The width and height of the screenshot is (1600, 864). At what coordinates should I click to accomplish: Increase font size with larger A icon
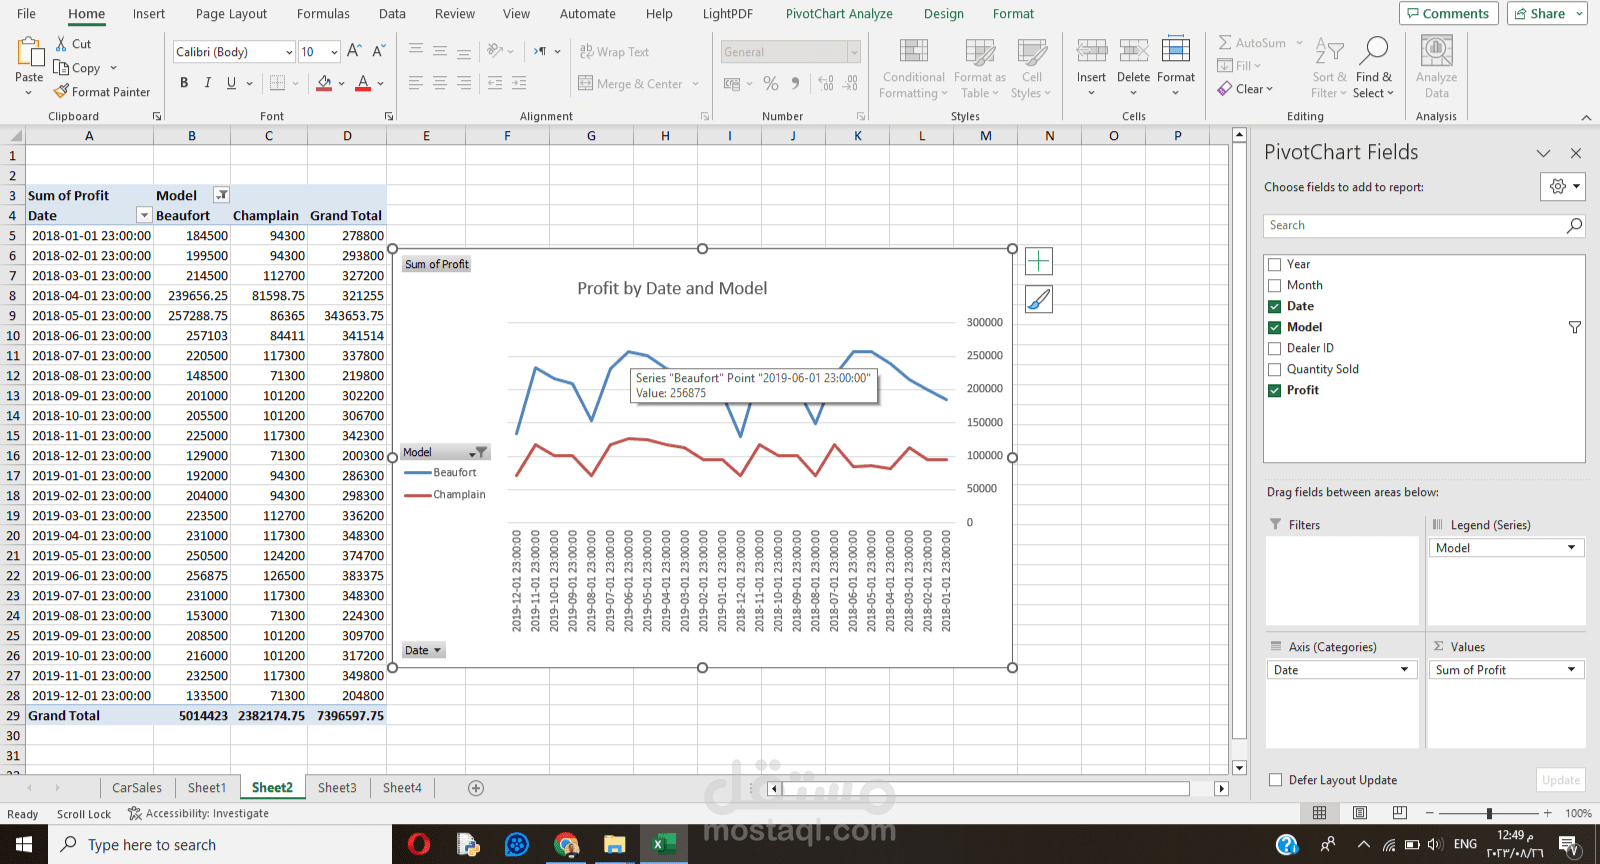pos(354,51)
